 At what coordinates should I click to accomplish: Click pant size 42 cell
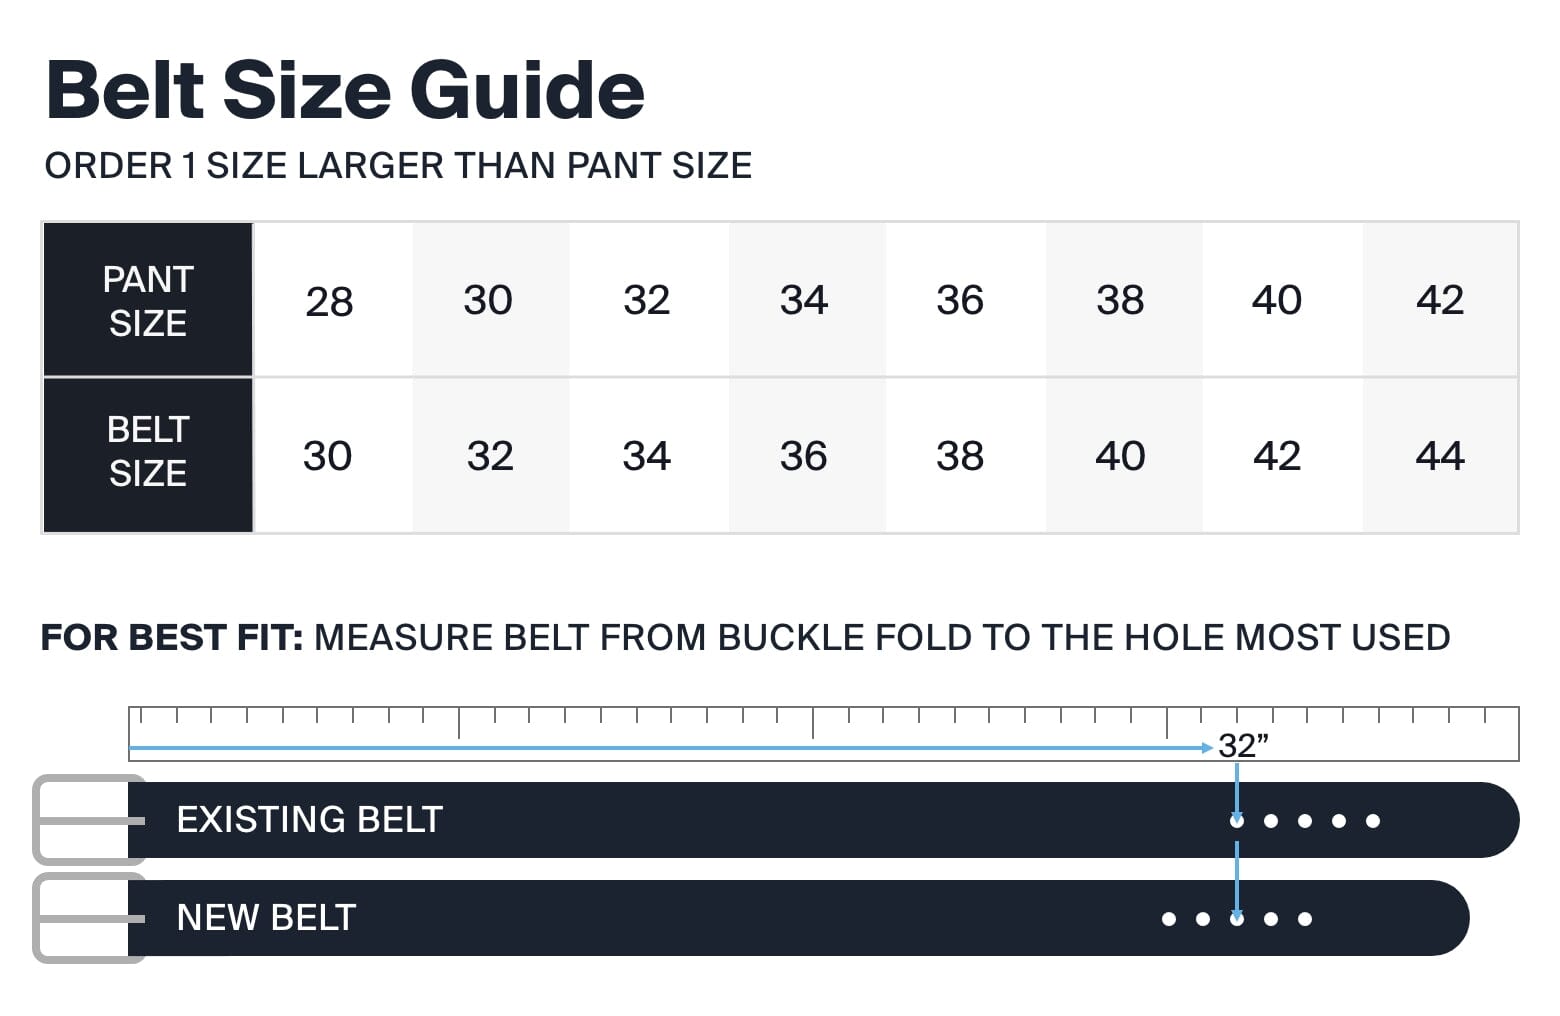[x=1440, y=300]
